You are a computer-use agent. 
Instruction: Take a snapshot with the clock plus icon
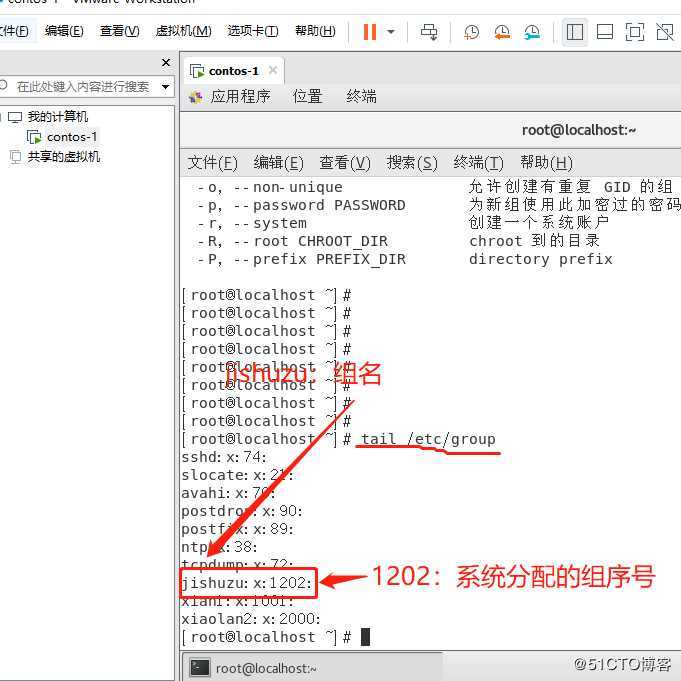coord(471,32)
